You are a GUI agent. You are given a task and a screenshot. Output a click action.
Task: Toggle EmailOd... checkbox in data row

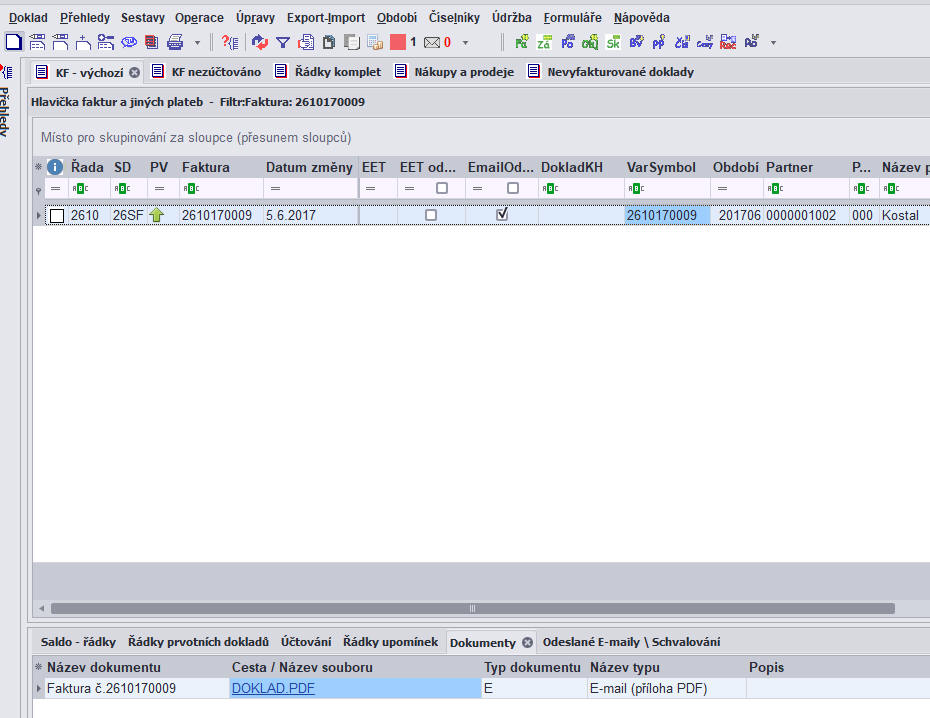click(502, 214)
